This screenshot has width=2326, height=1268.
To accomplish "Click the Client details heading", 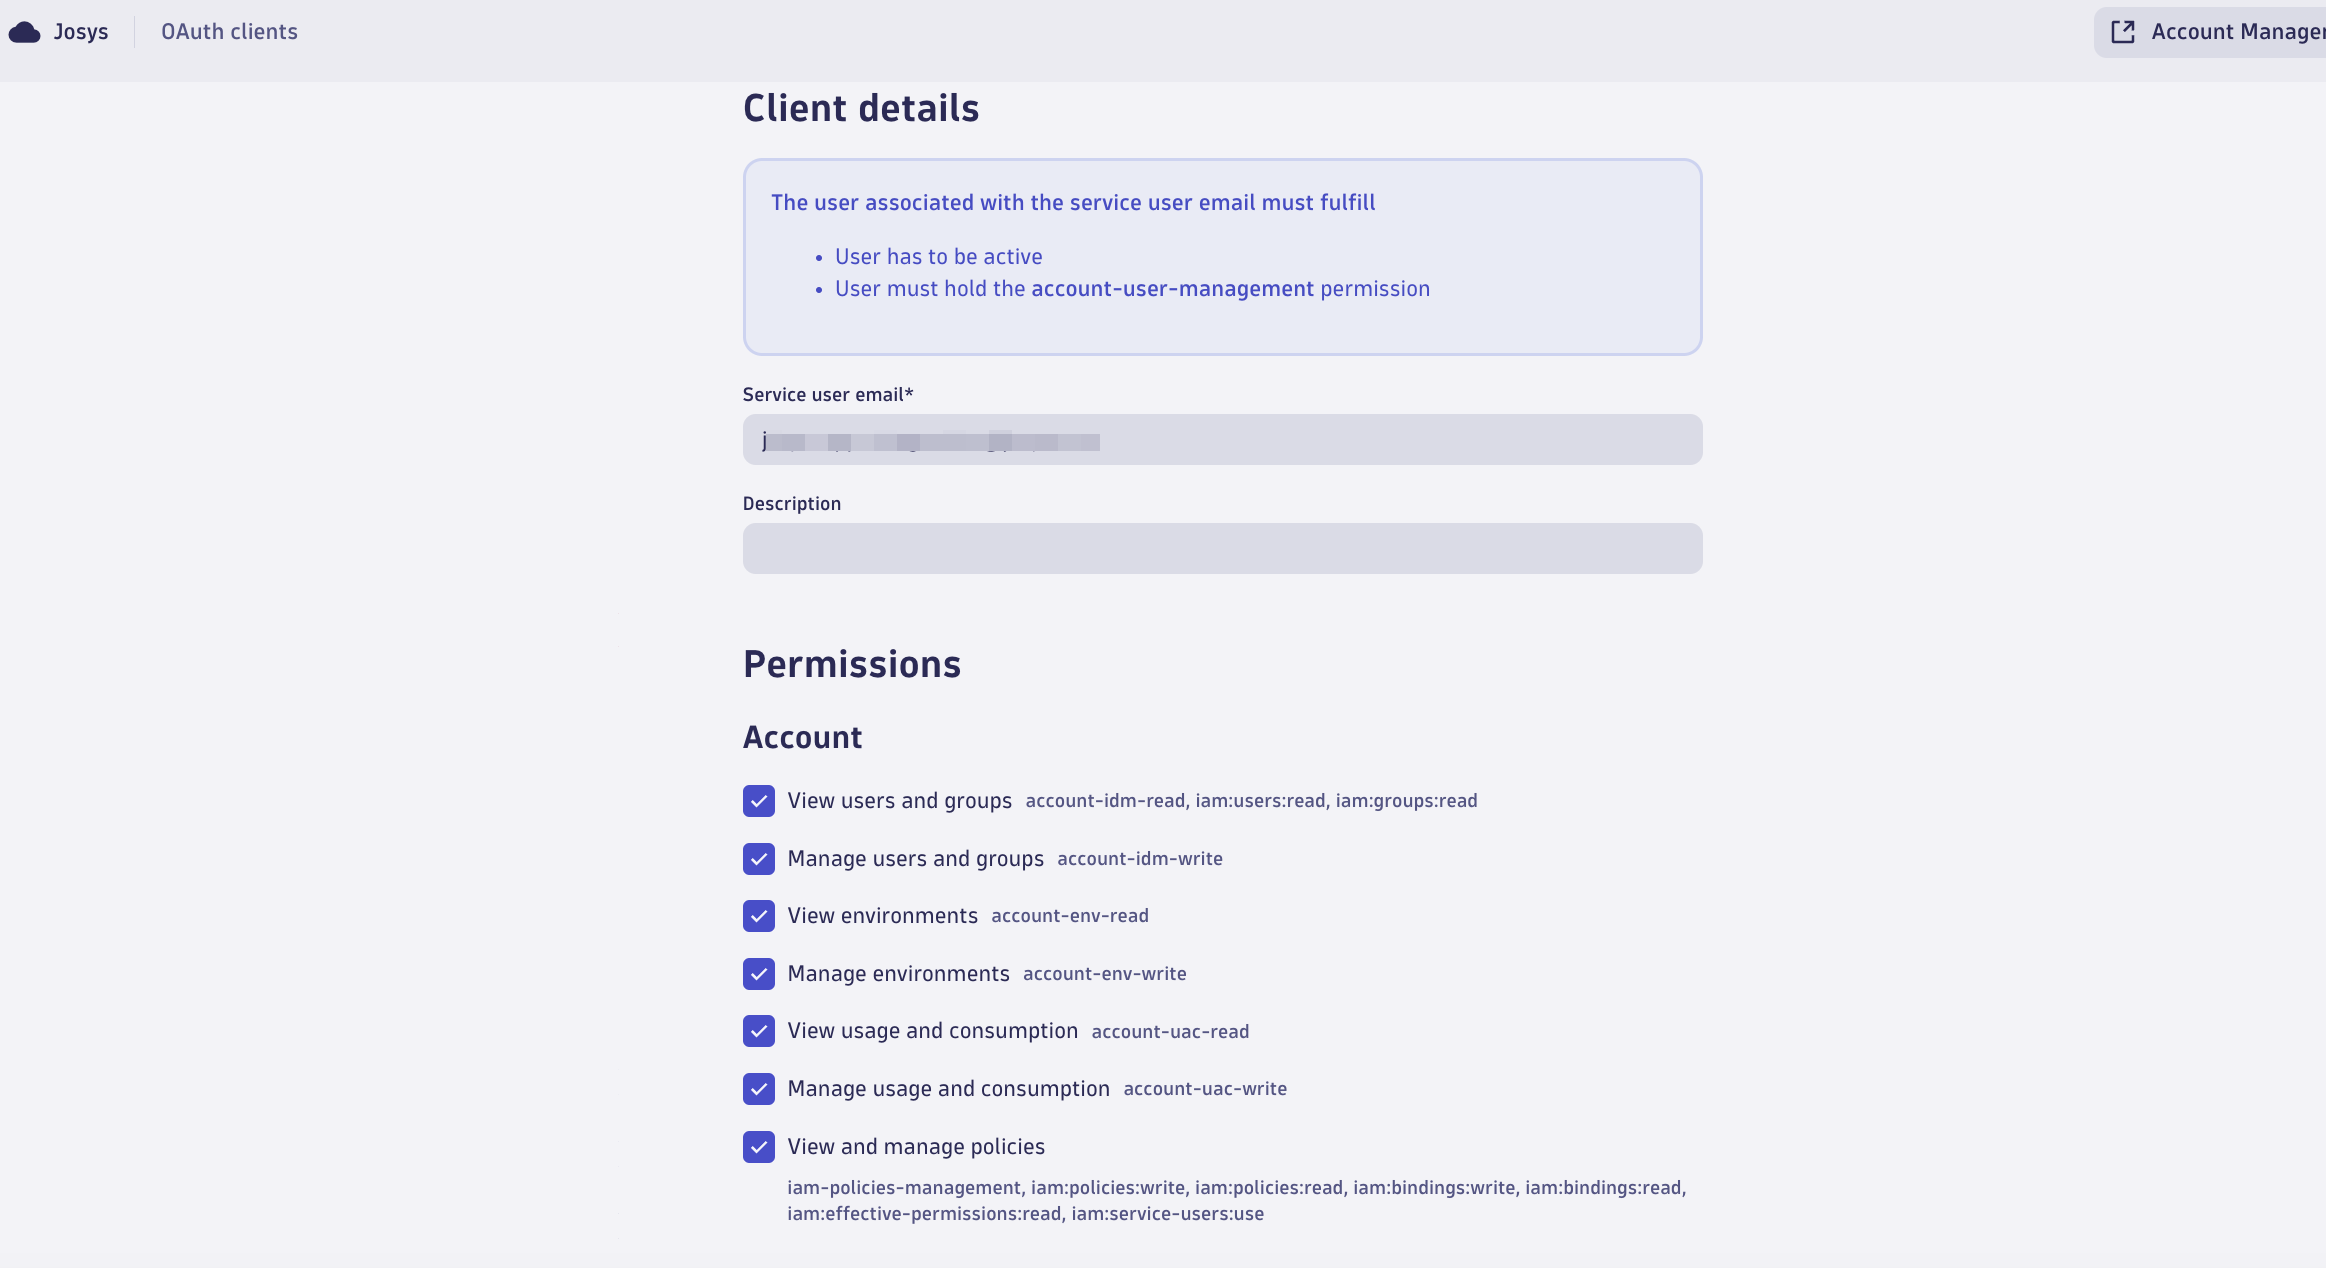I will tap(861, 108).
